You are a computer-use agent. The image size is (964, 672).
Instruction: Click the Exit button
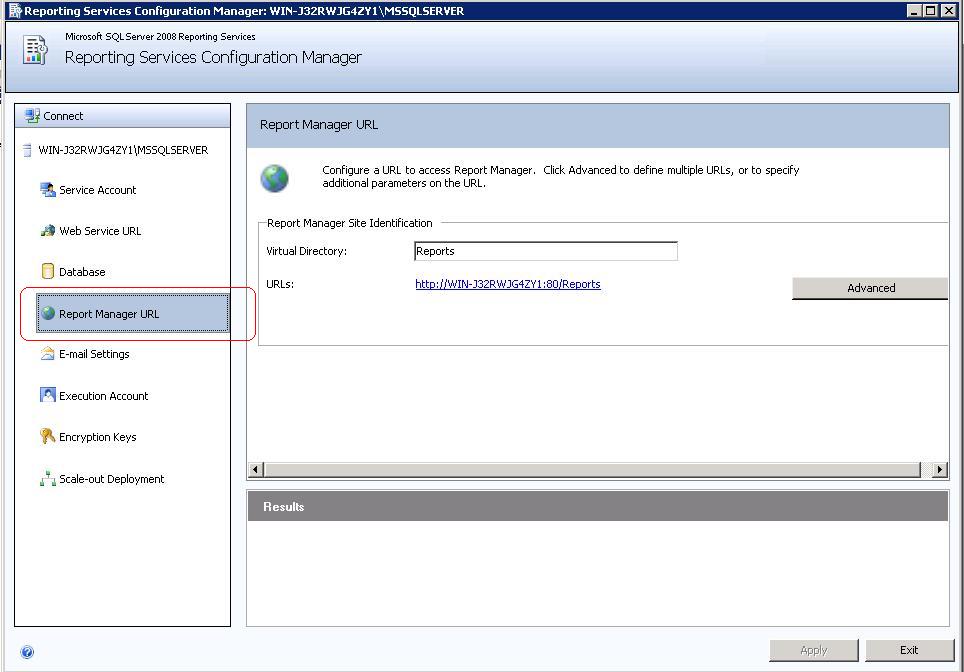(908, 650)
